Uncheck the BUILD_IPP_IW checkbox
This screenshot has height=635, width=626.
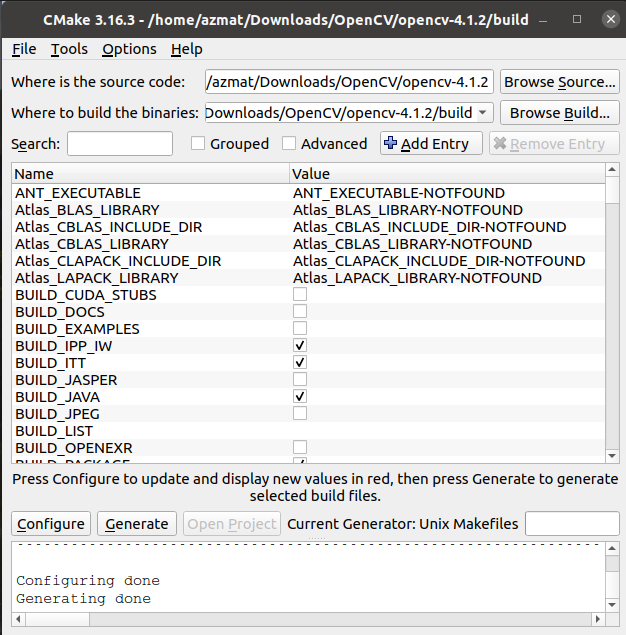tap(300, 345)
